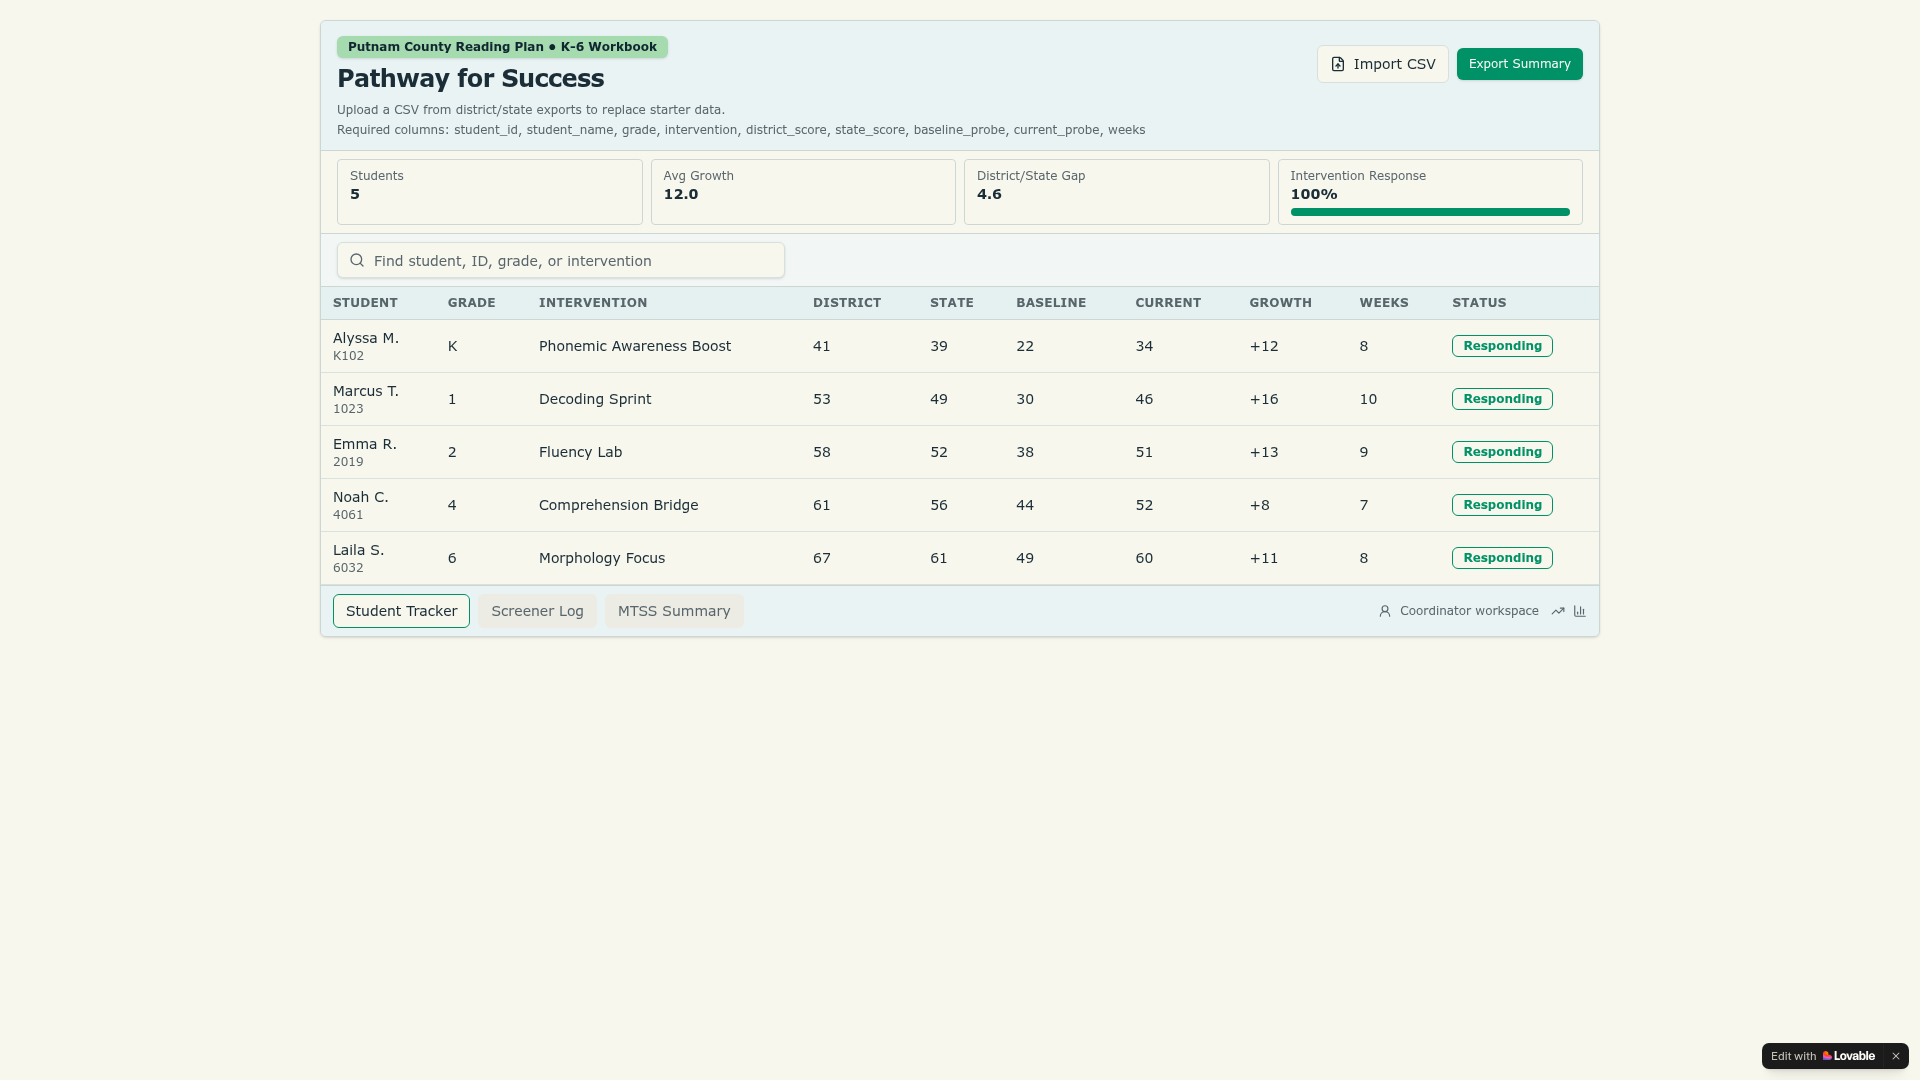Click district score 67 for Laila S.
The height and width of the screenshot is (1080, 1920).
[822, 558]
